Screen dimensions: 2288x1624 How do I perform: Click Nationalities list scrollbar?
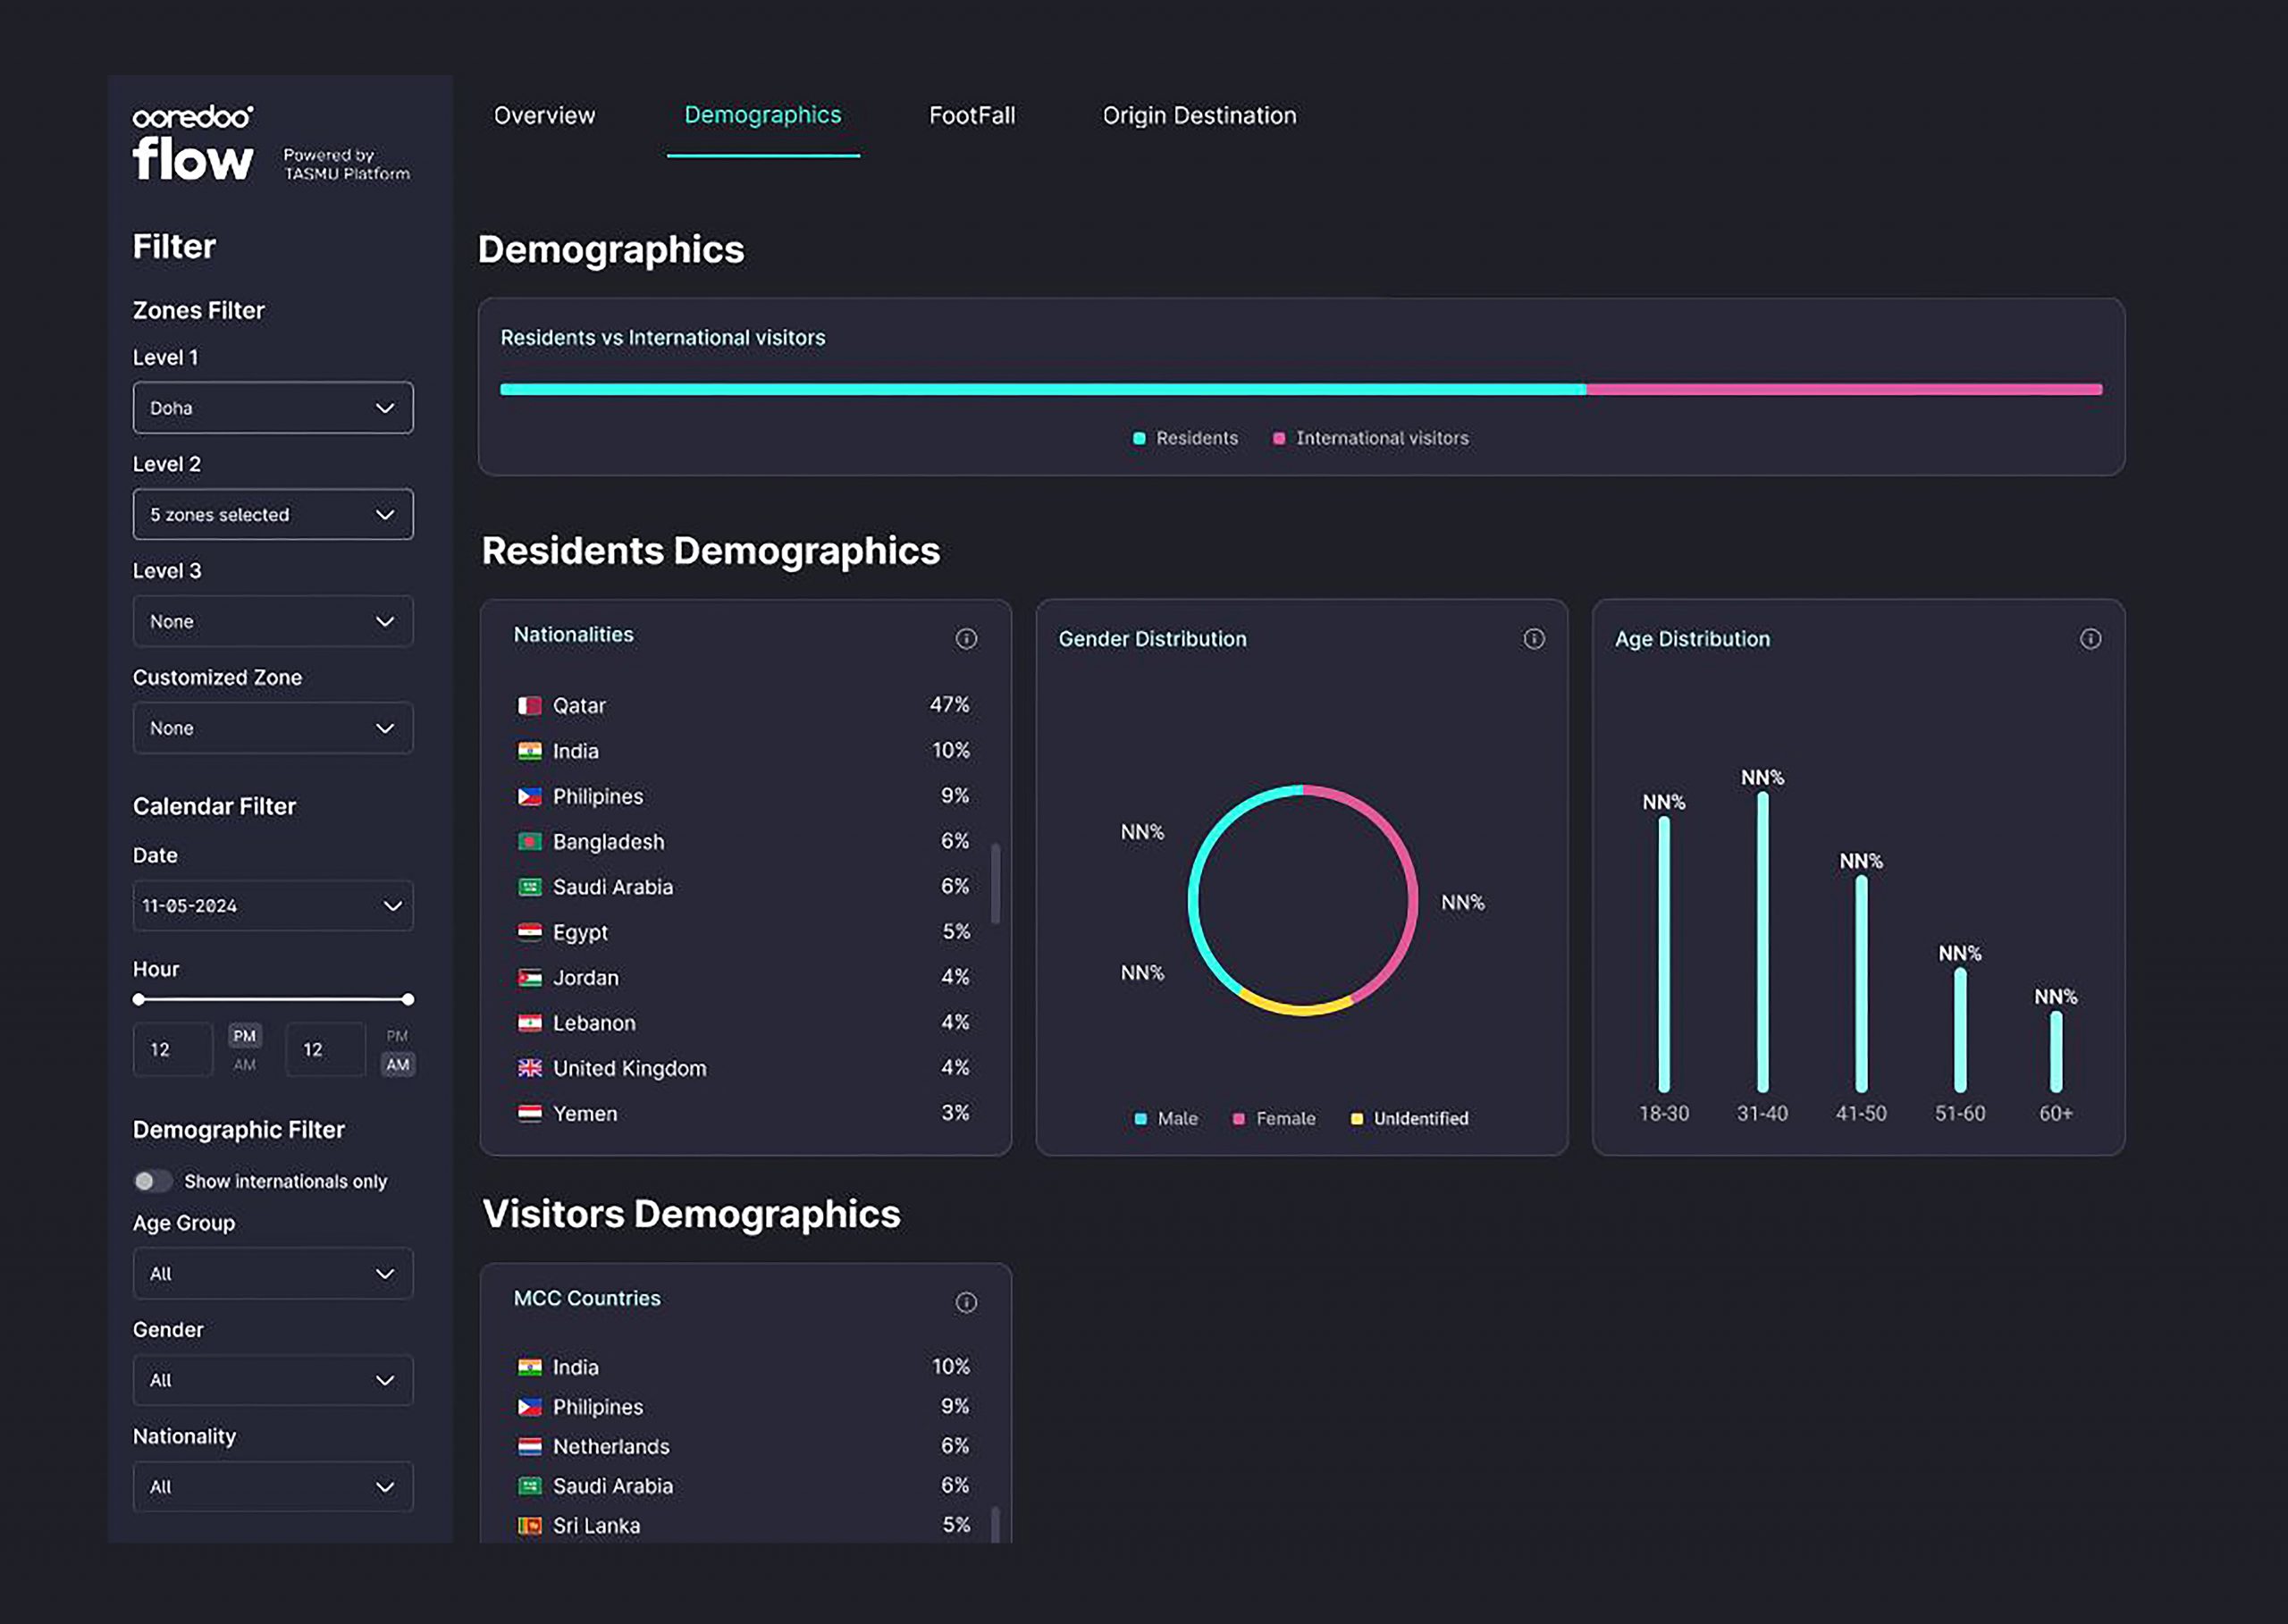[995, 884]
